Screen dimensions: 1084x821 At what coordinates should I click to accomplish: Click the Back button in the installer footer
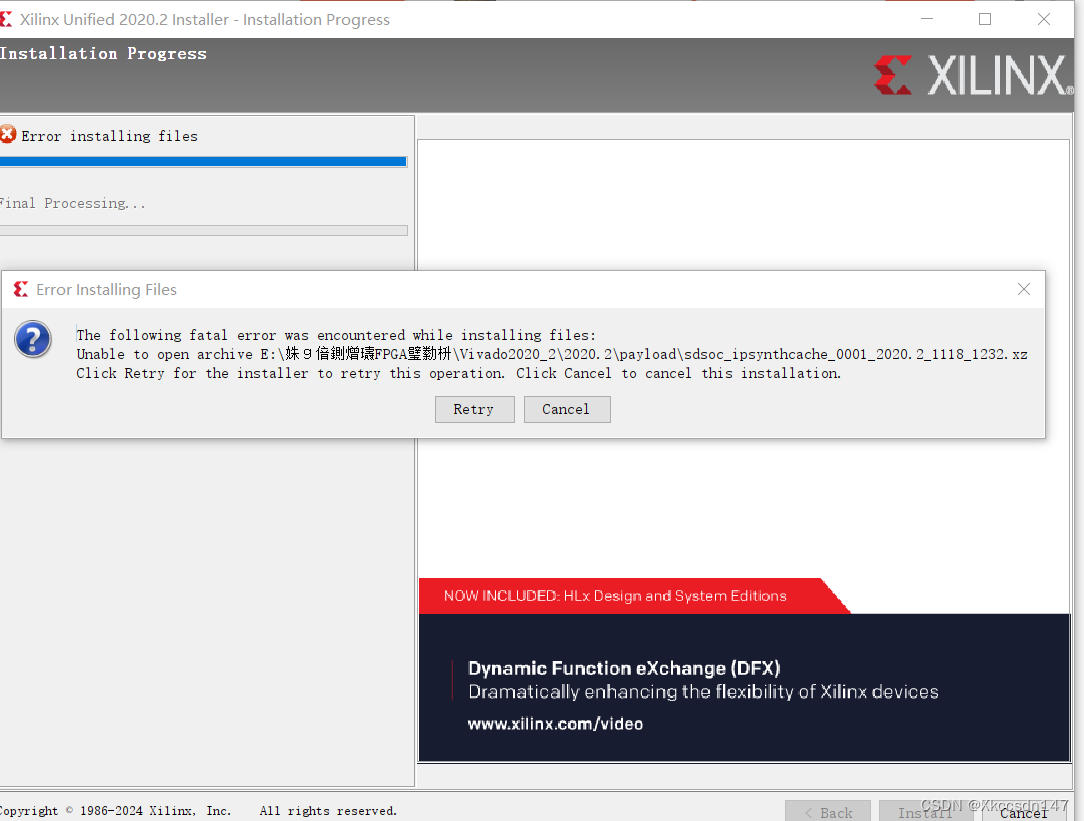coord(828,812)
